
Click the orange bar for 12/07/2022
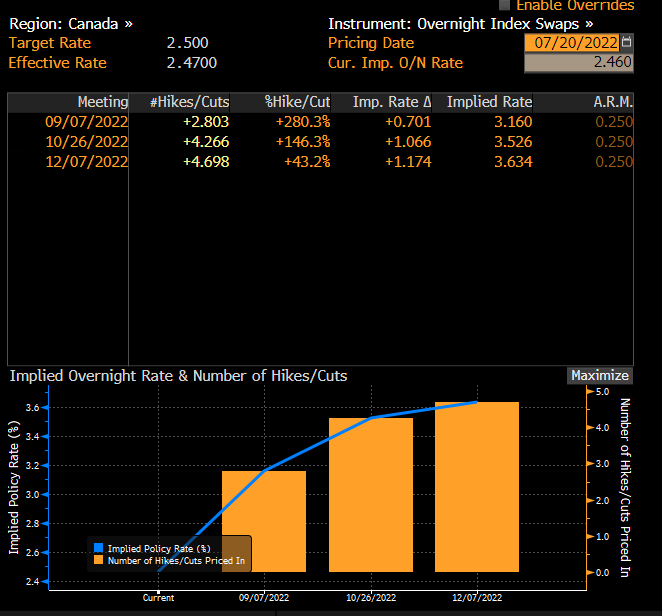pyautogui.click(x=477, y=487)
